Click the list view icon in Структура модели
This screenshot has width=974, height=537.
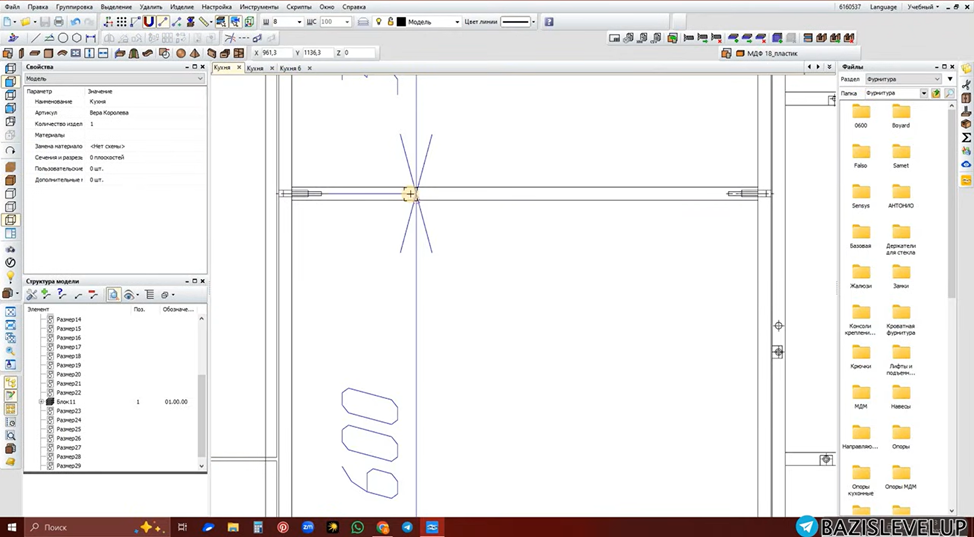pyautogui.click(x=150, y=295)
